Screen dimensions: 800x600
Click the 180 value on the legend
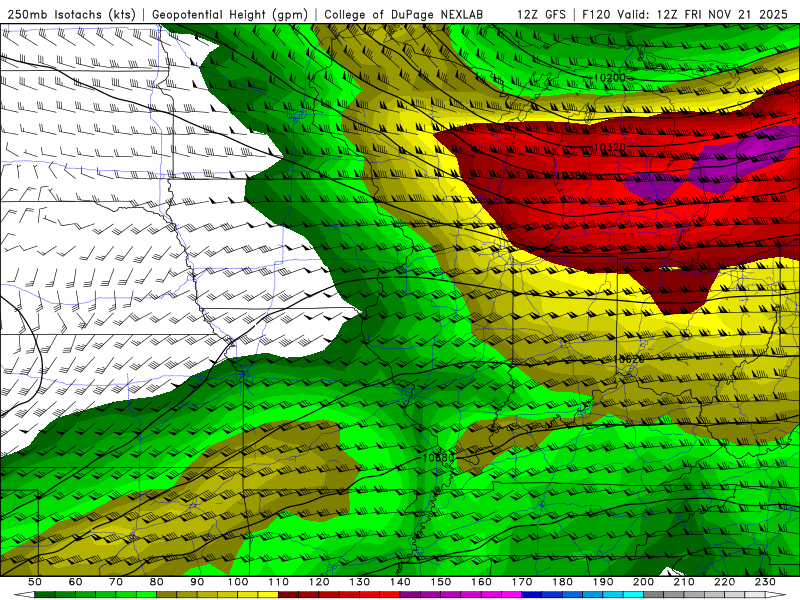pos(562,582)
